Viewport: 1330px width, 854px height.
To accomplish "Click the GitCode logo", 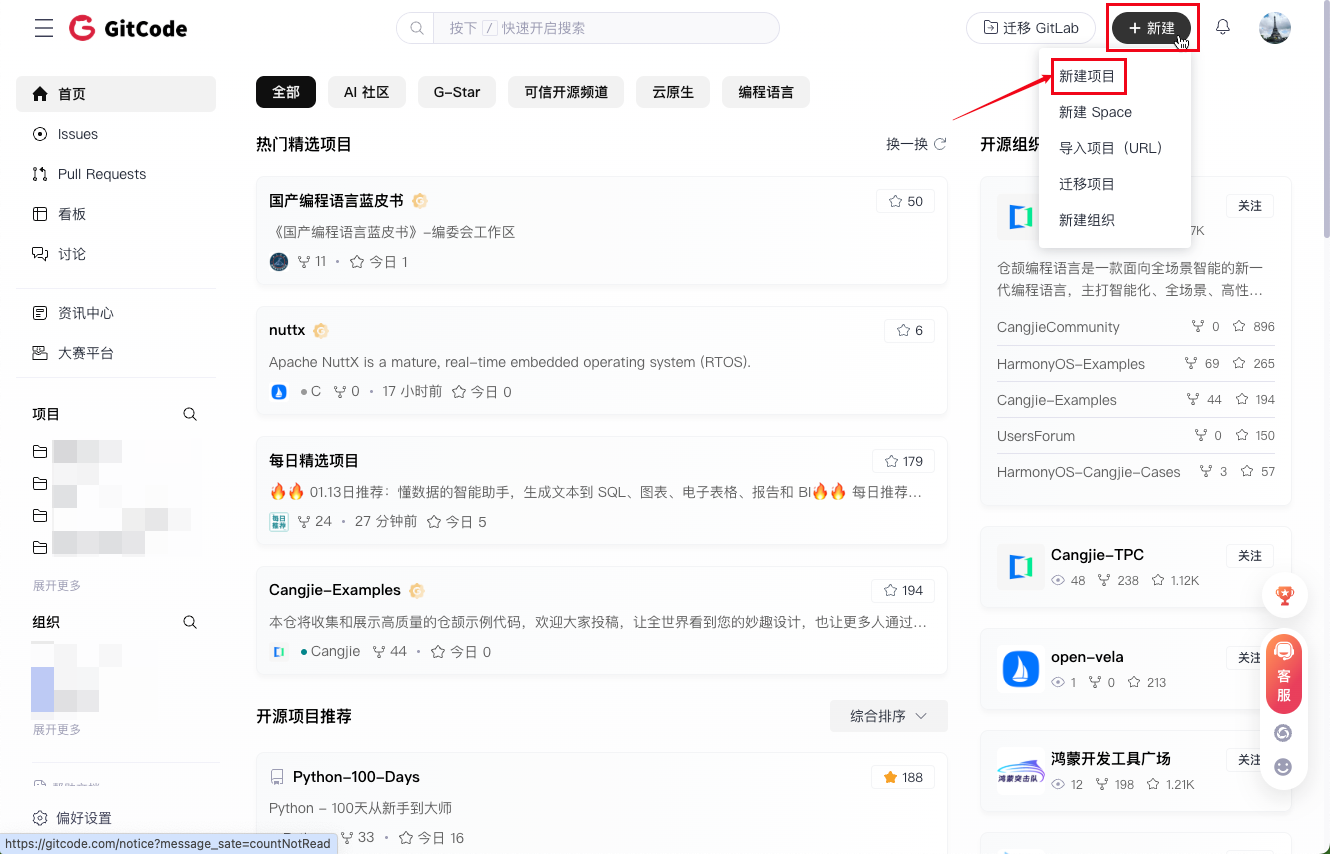I will 128,28.
